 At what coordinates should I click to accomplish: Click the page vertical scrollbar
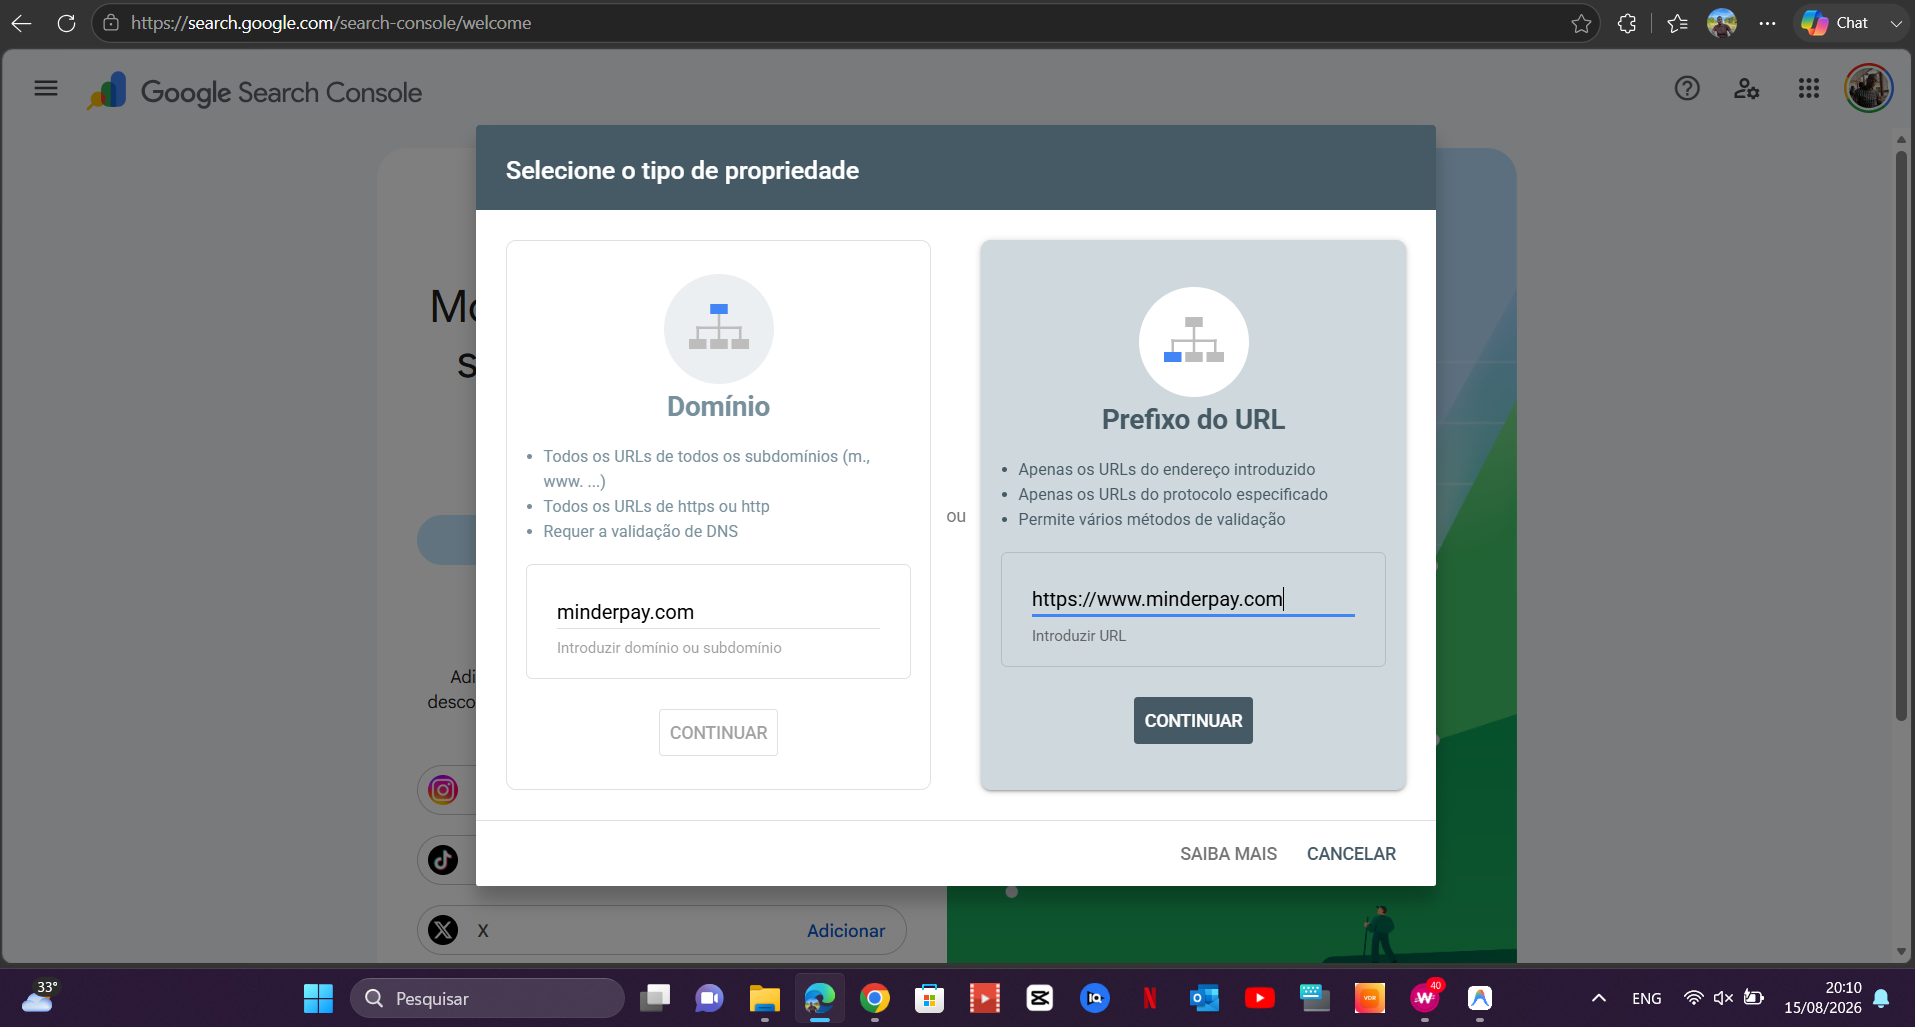point(1901,436)
